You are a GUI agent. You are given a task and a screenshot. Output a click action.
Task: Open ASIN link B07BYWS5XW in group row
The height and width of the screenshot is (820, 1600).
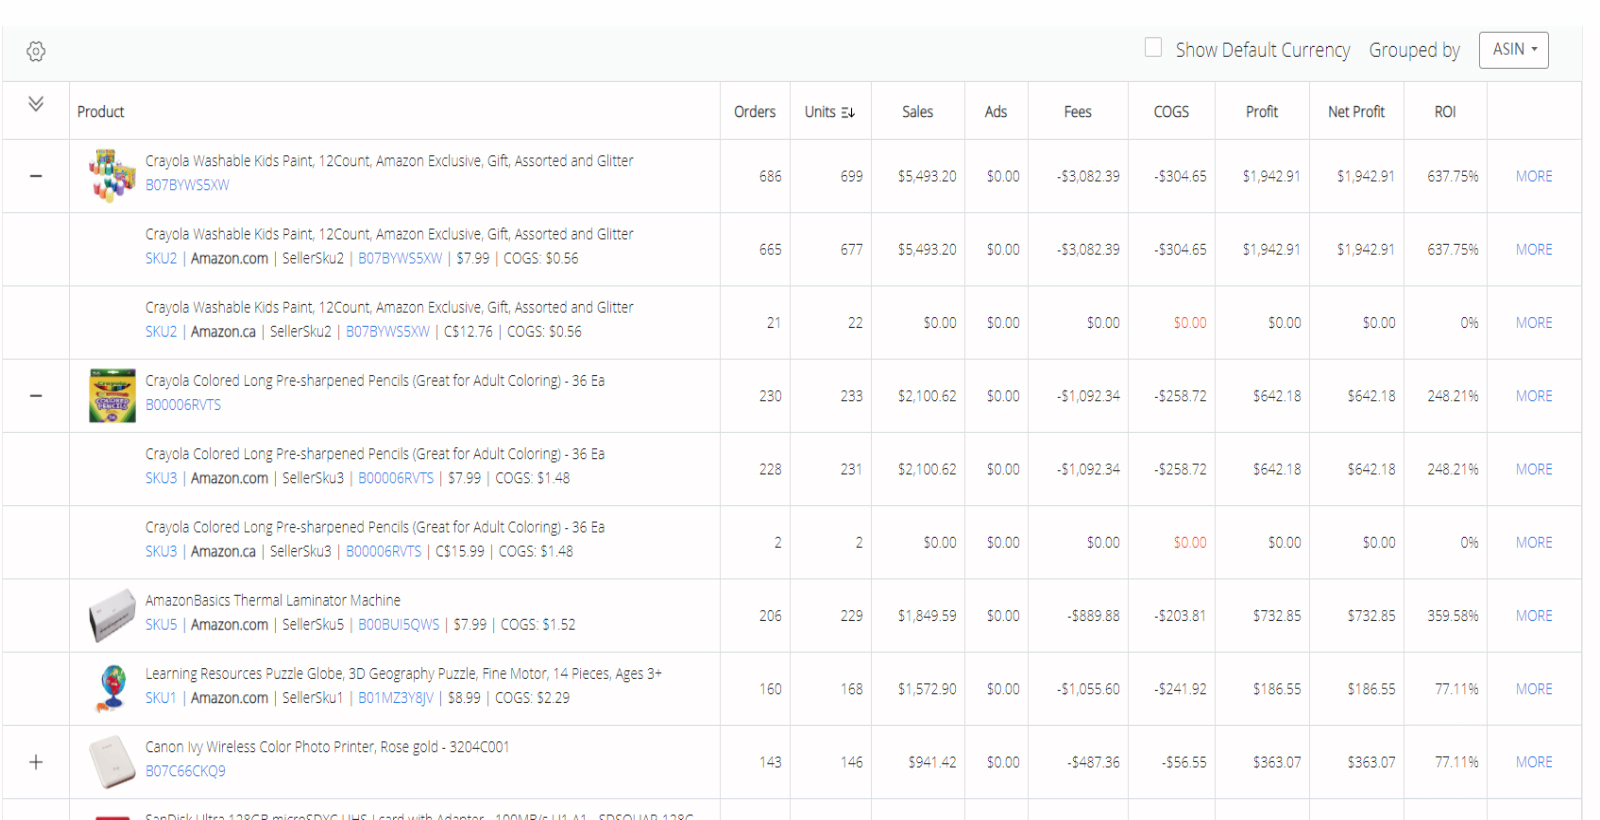point(187,185)
